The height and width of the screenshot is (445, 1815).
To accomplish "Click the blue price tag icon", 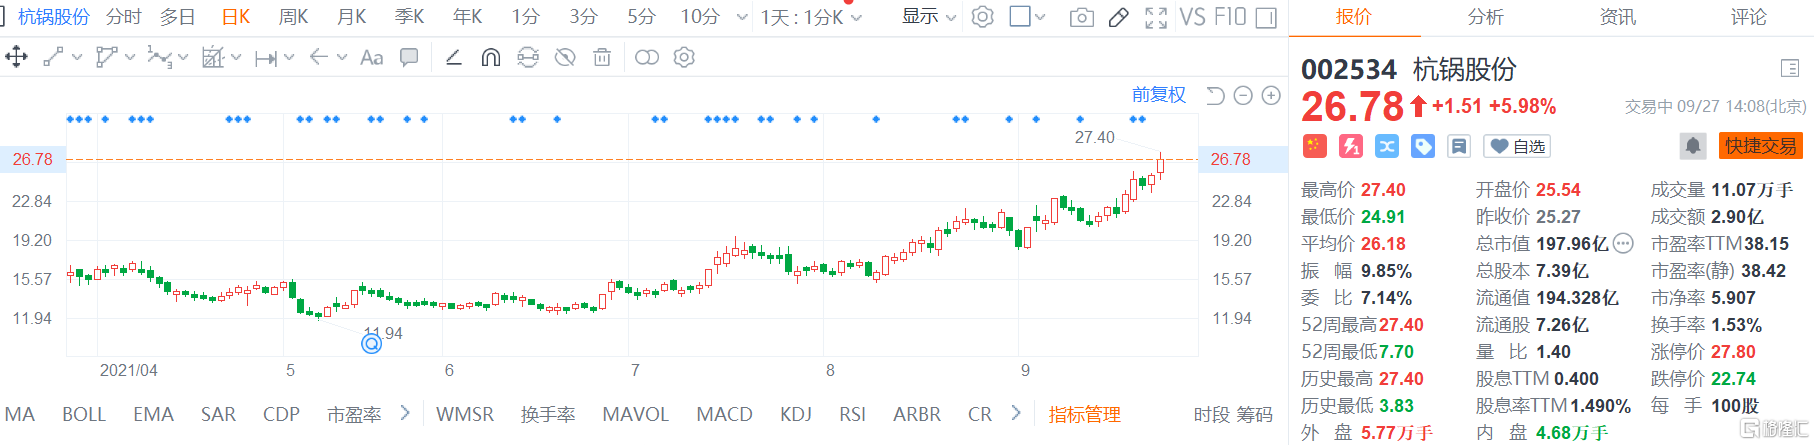I will (x=1423, y=146).
